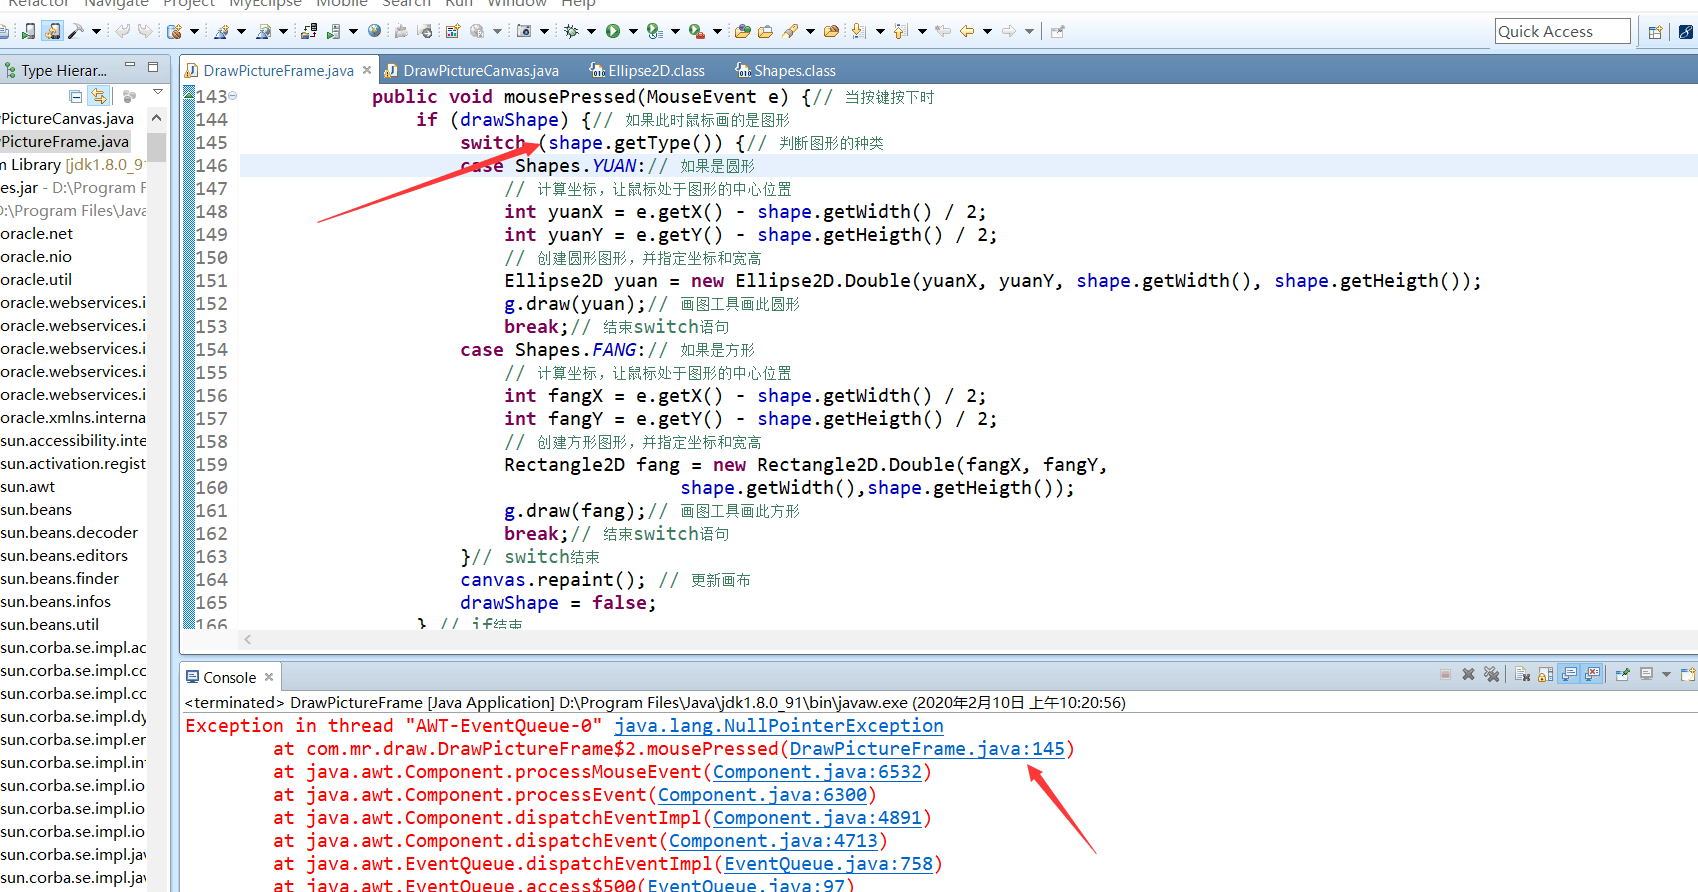Toggle the highlighted mobile phone toolbar button
The width and height of the screenshot is (1698, 892).
[53, 31]
